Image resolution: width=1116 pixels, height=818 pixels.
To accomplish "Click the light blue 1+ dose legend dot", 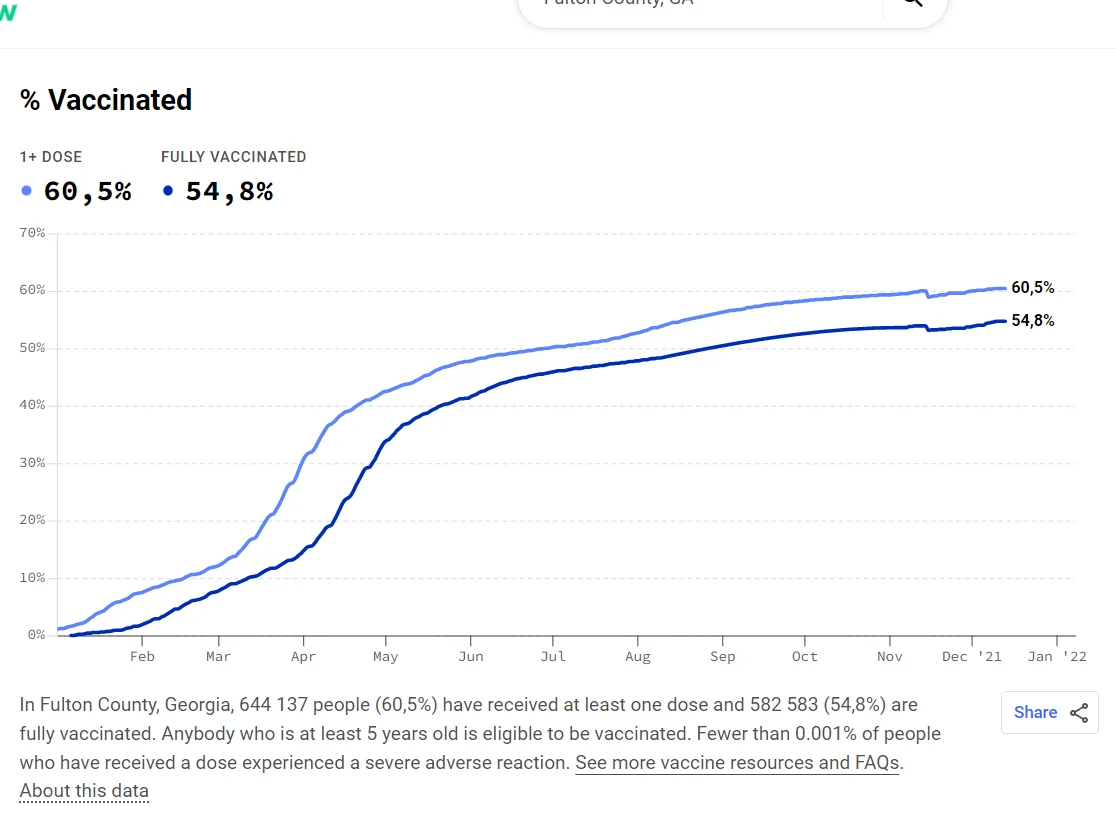I will 27,191.
